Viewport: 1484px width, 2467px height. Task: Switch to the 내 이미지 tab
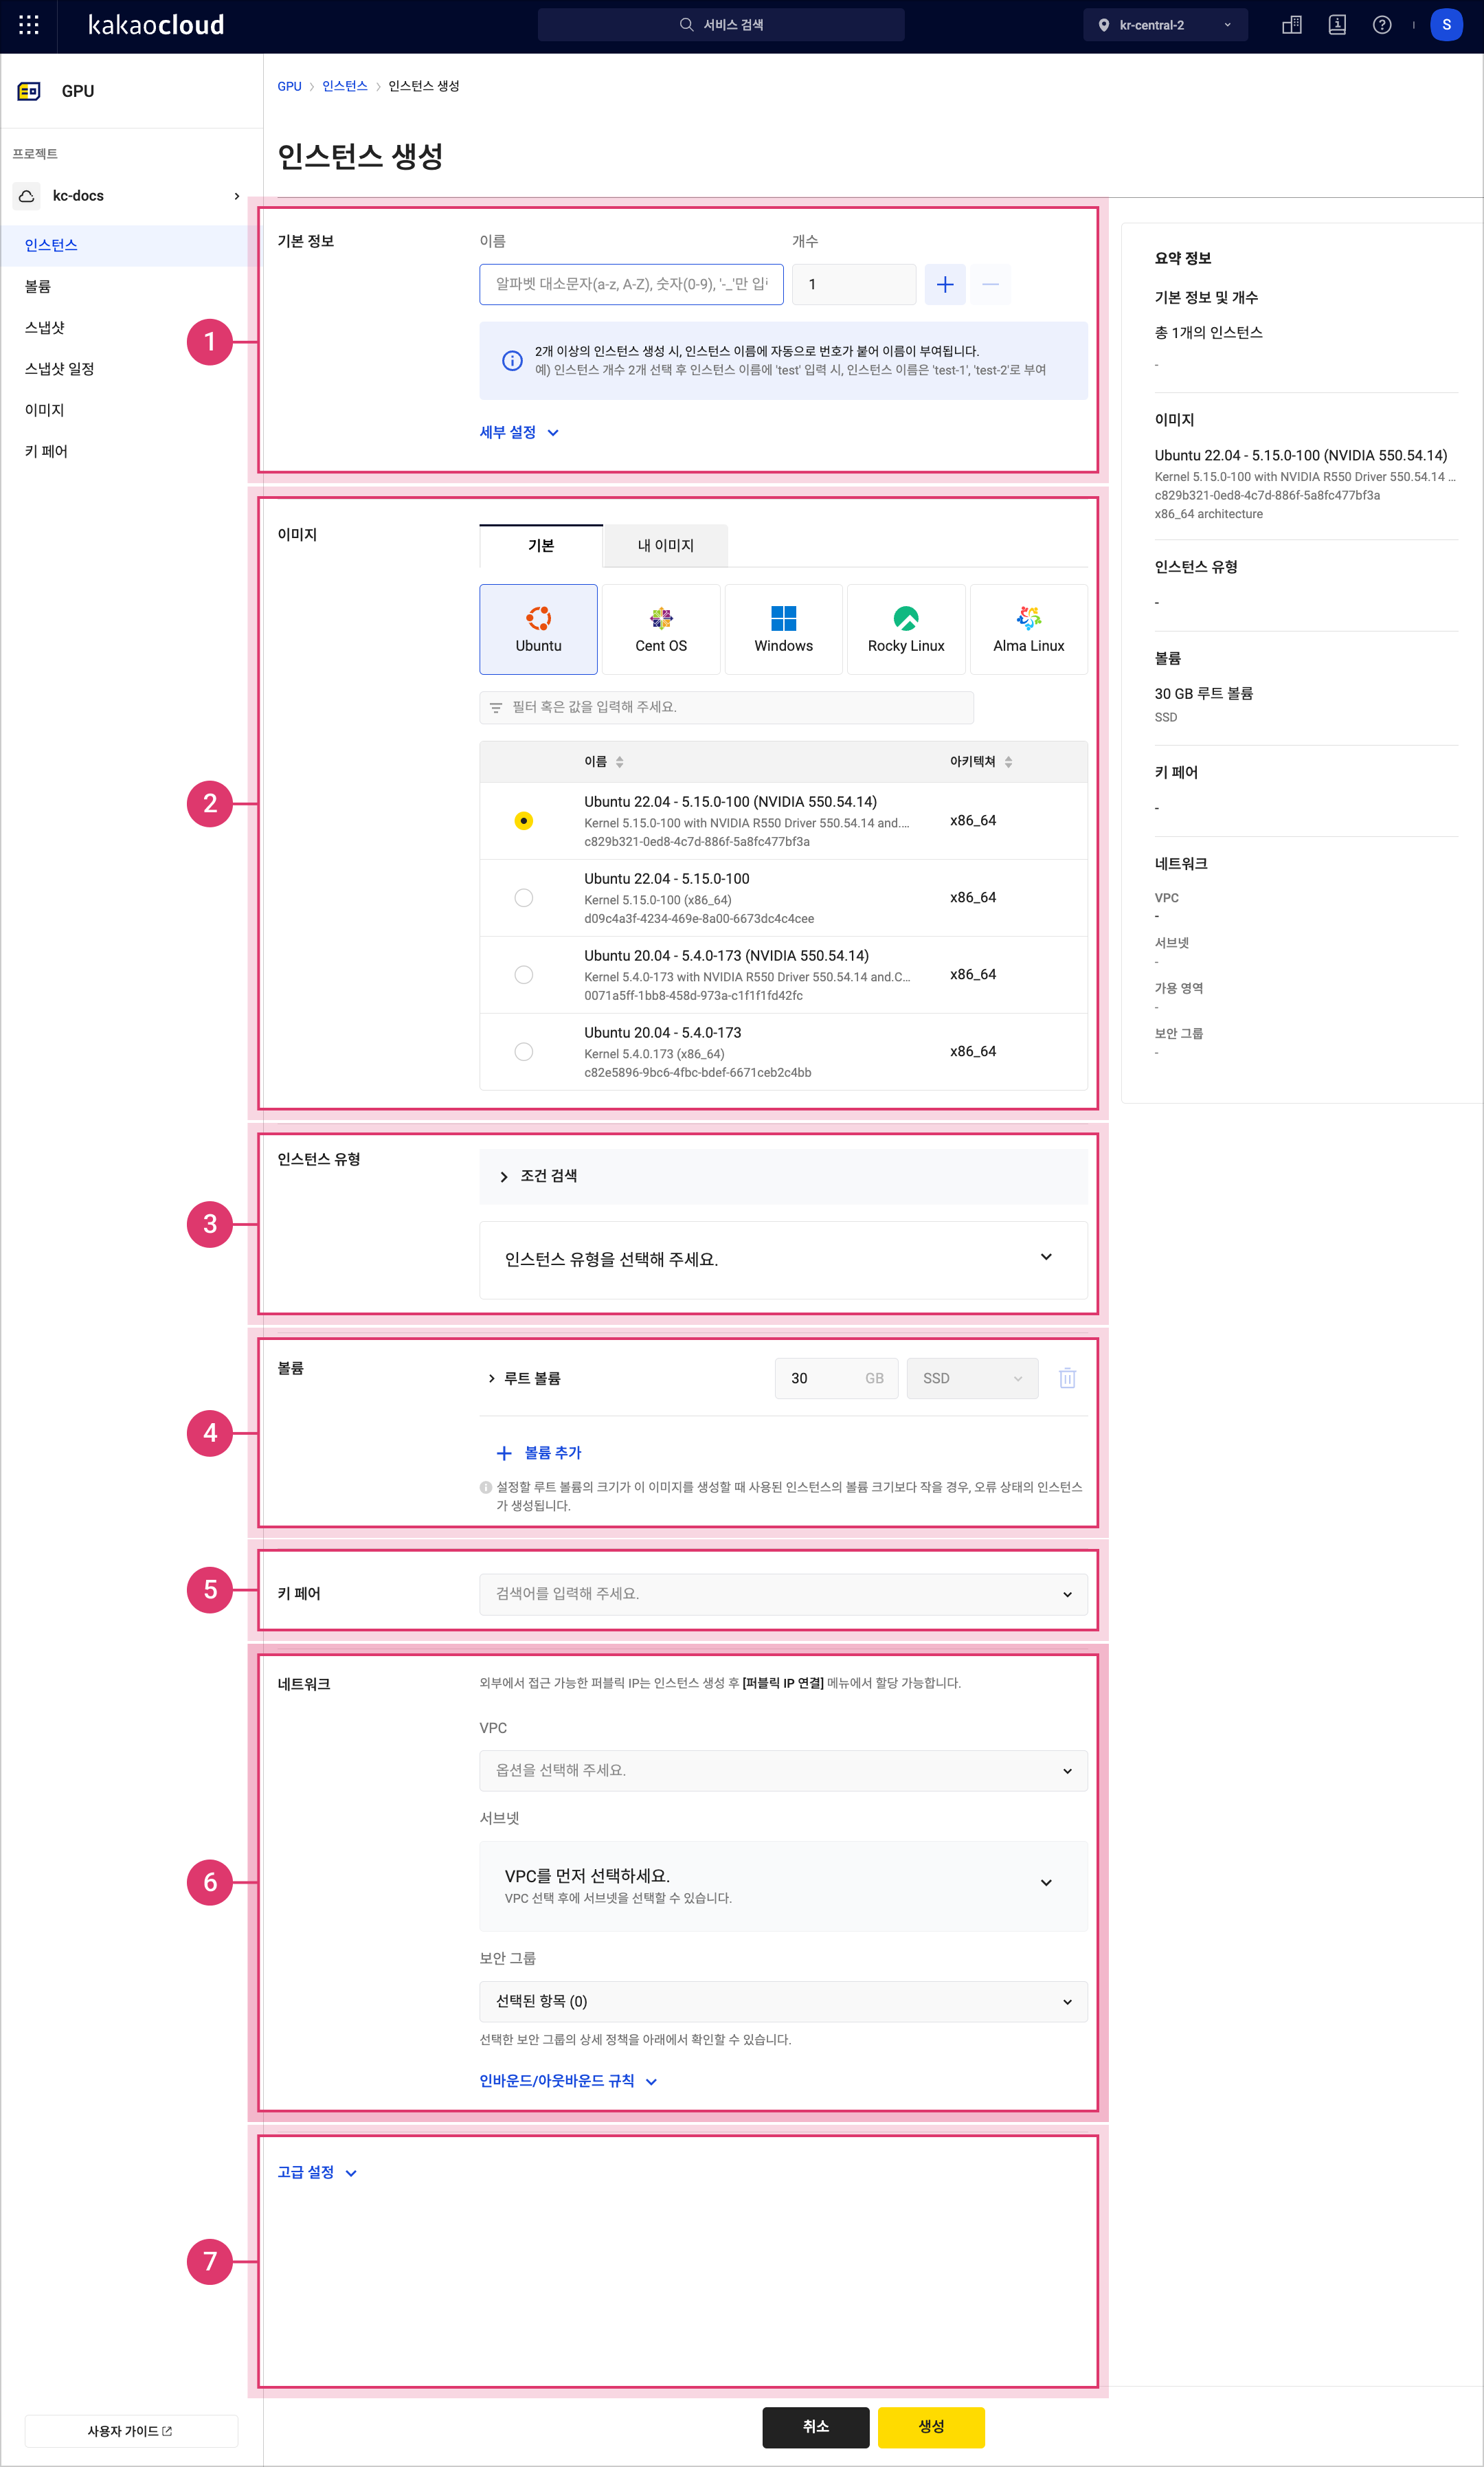coord(665,545)
